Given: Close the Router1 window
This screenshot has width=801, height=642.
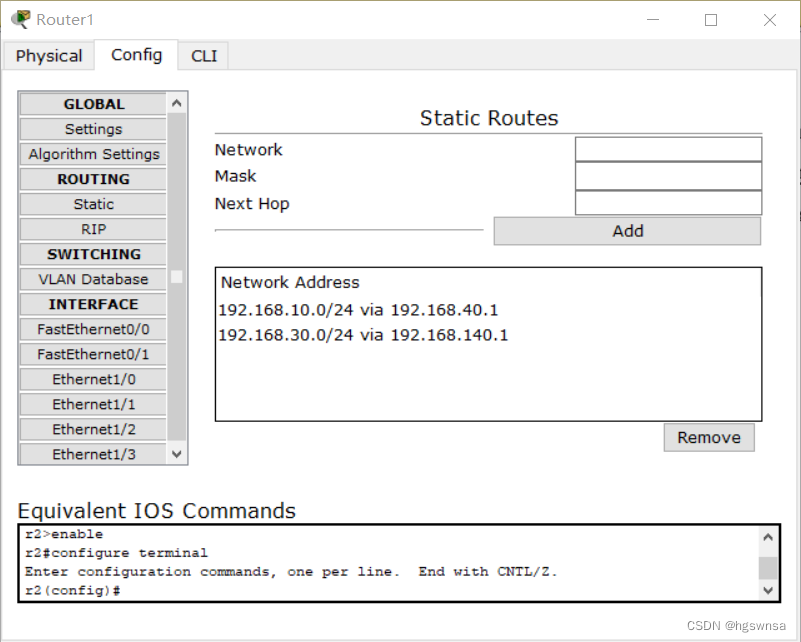Looking at the screenshot, I should [x=770, y=20].
